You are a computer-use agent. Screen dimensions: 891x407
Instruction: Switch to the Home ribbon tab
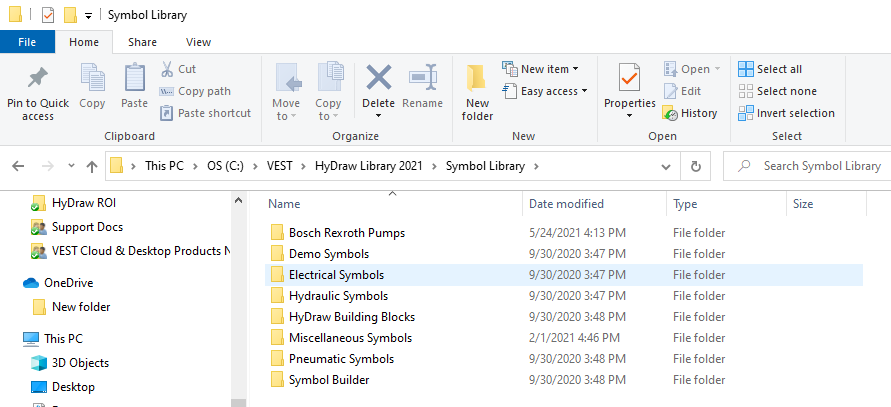[84, 42]
